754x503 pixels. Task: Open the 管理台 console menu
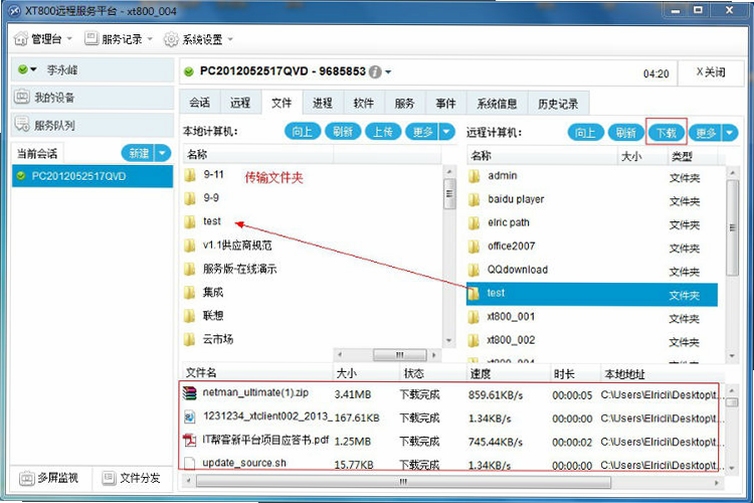[43, 39]
